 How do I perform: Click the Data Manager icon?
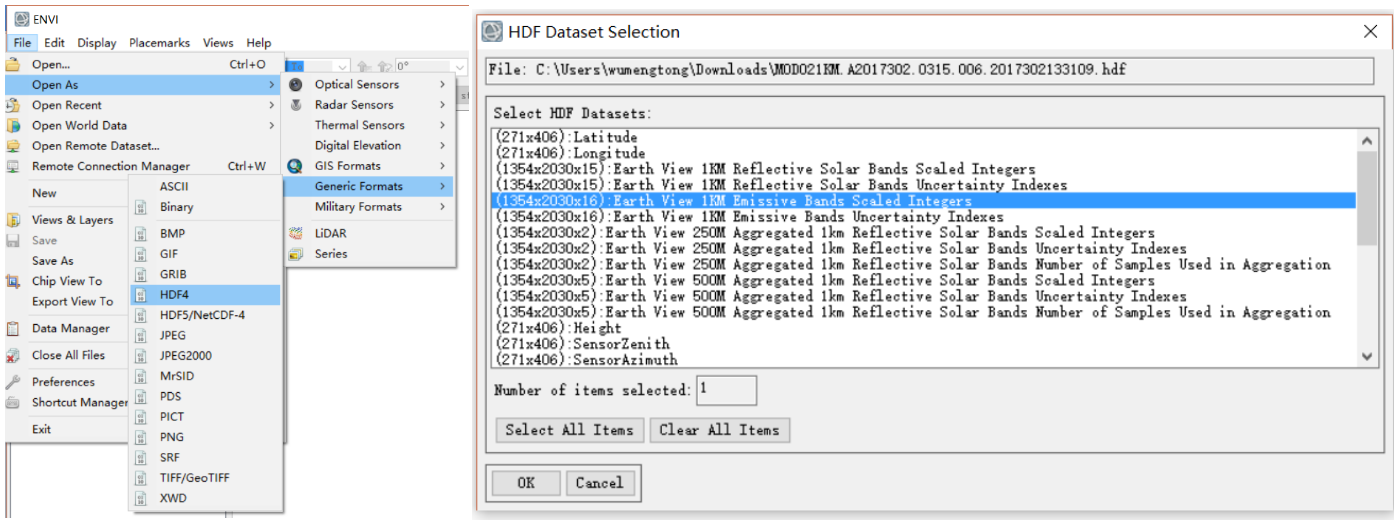[x=13, y=328]
